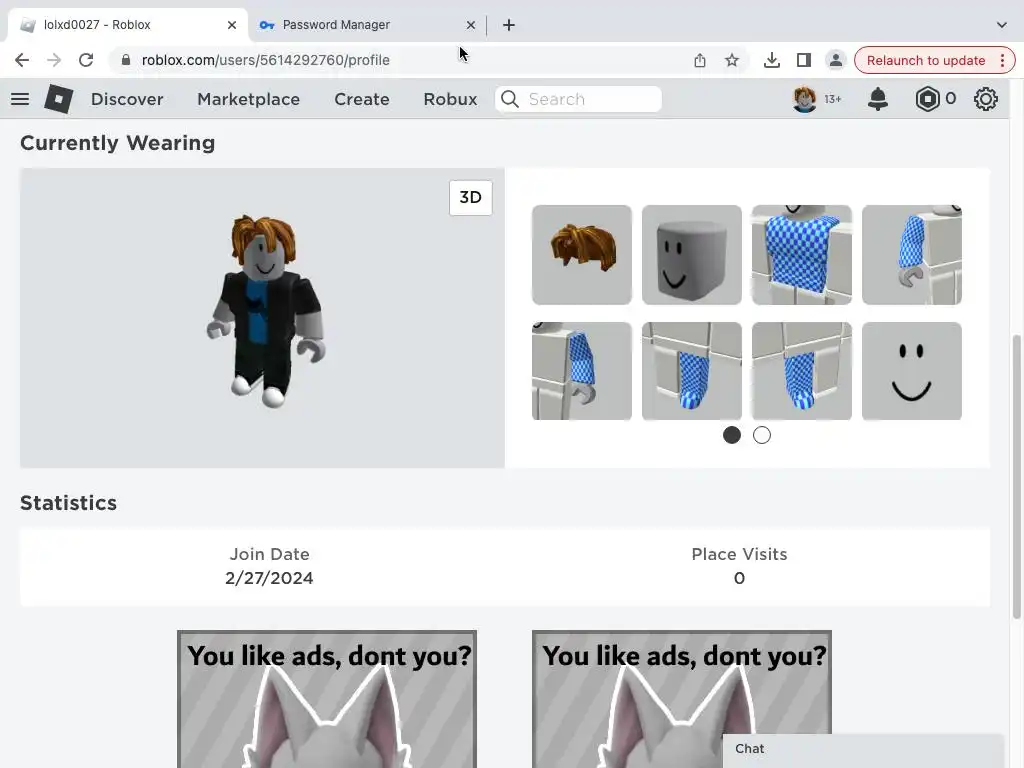This screenshot has height=768, width=1024.
Task: Select the second page dot of wearing items
Action: coord(761,435)
